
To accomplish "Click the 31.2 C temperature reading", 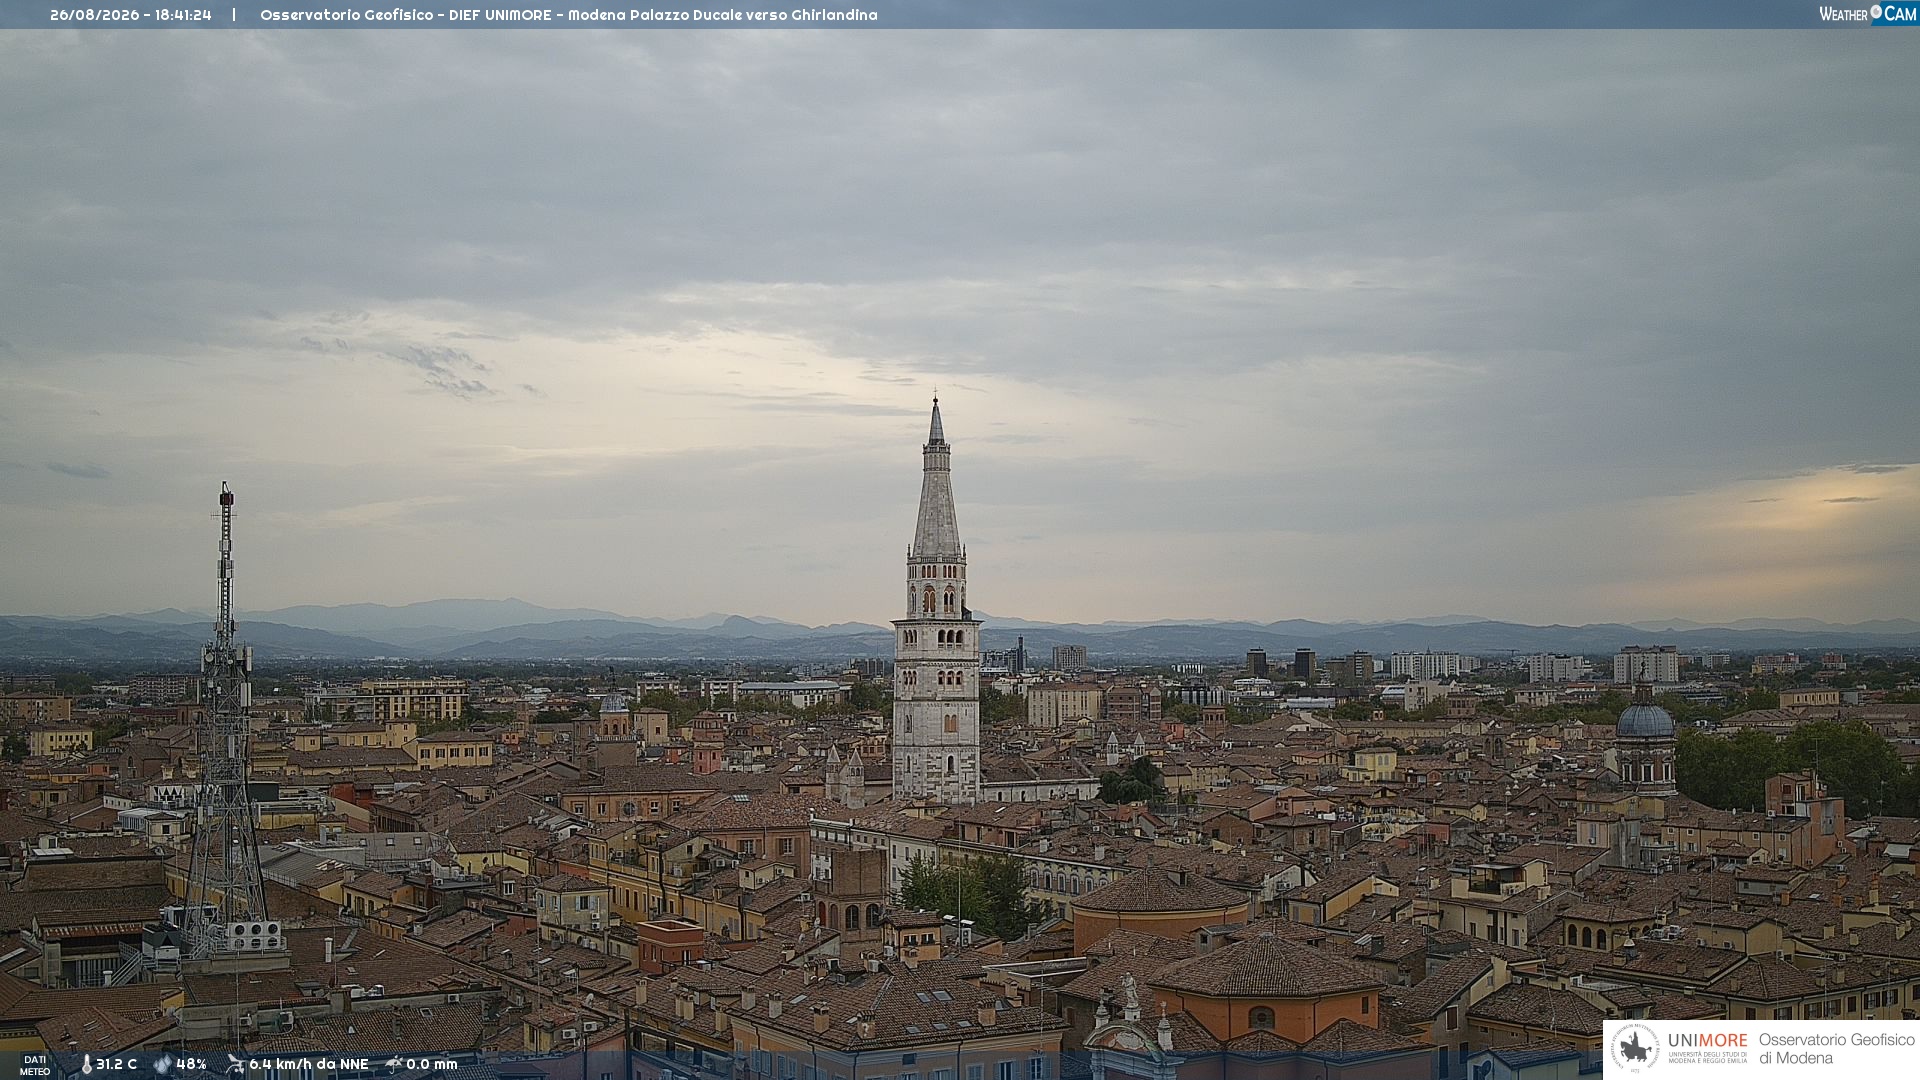I will point(116,1064).
